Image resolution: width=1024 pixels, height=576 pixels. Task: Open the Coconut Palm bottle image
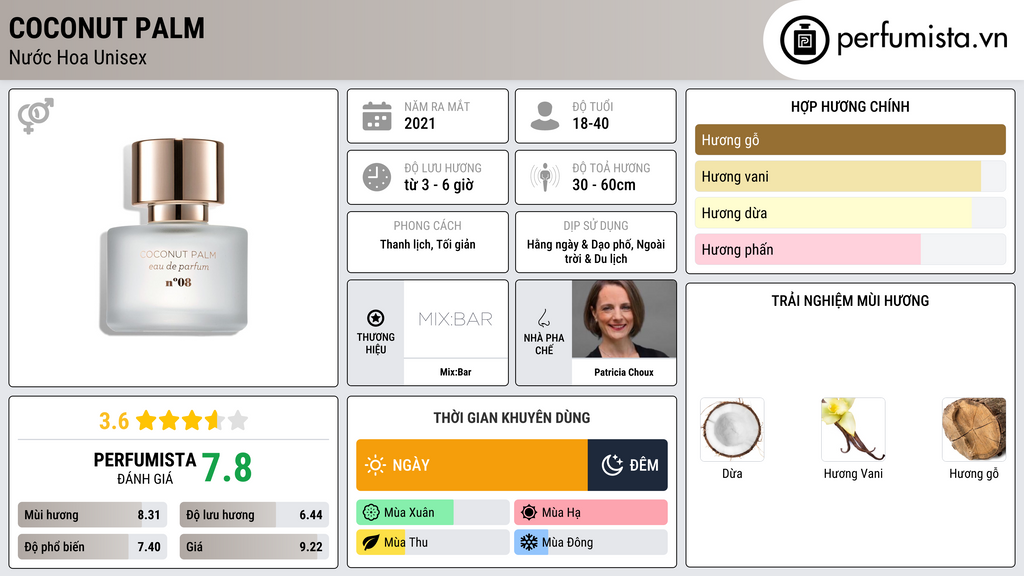174,236
